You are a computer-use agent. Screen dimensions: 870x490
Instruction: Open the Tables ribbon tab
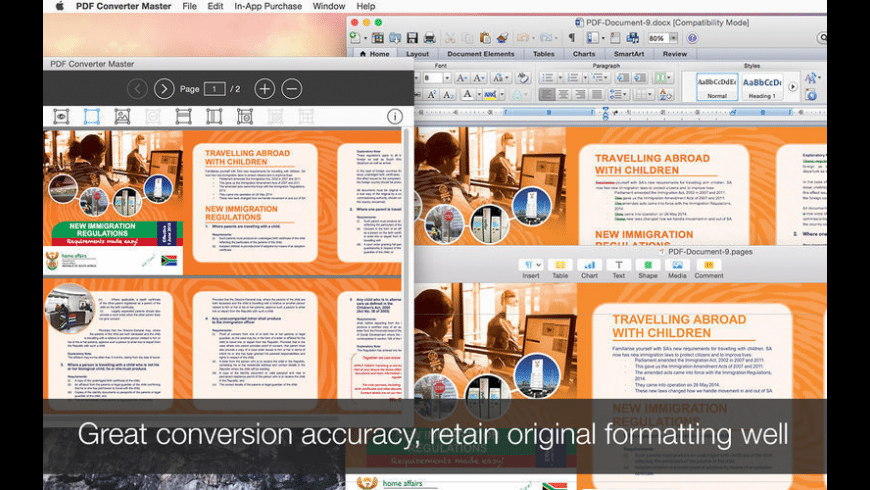(543, 54)
